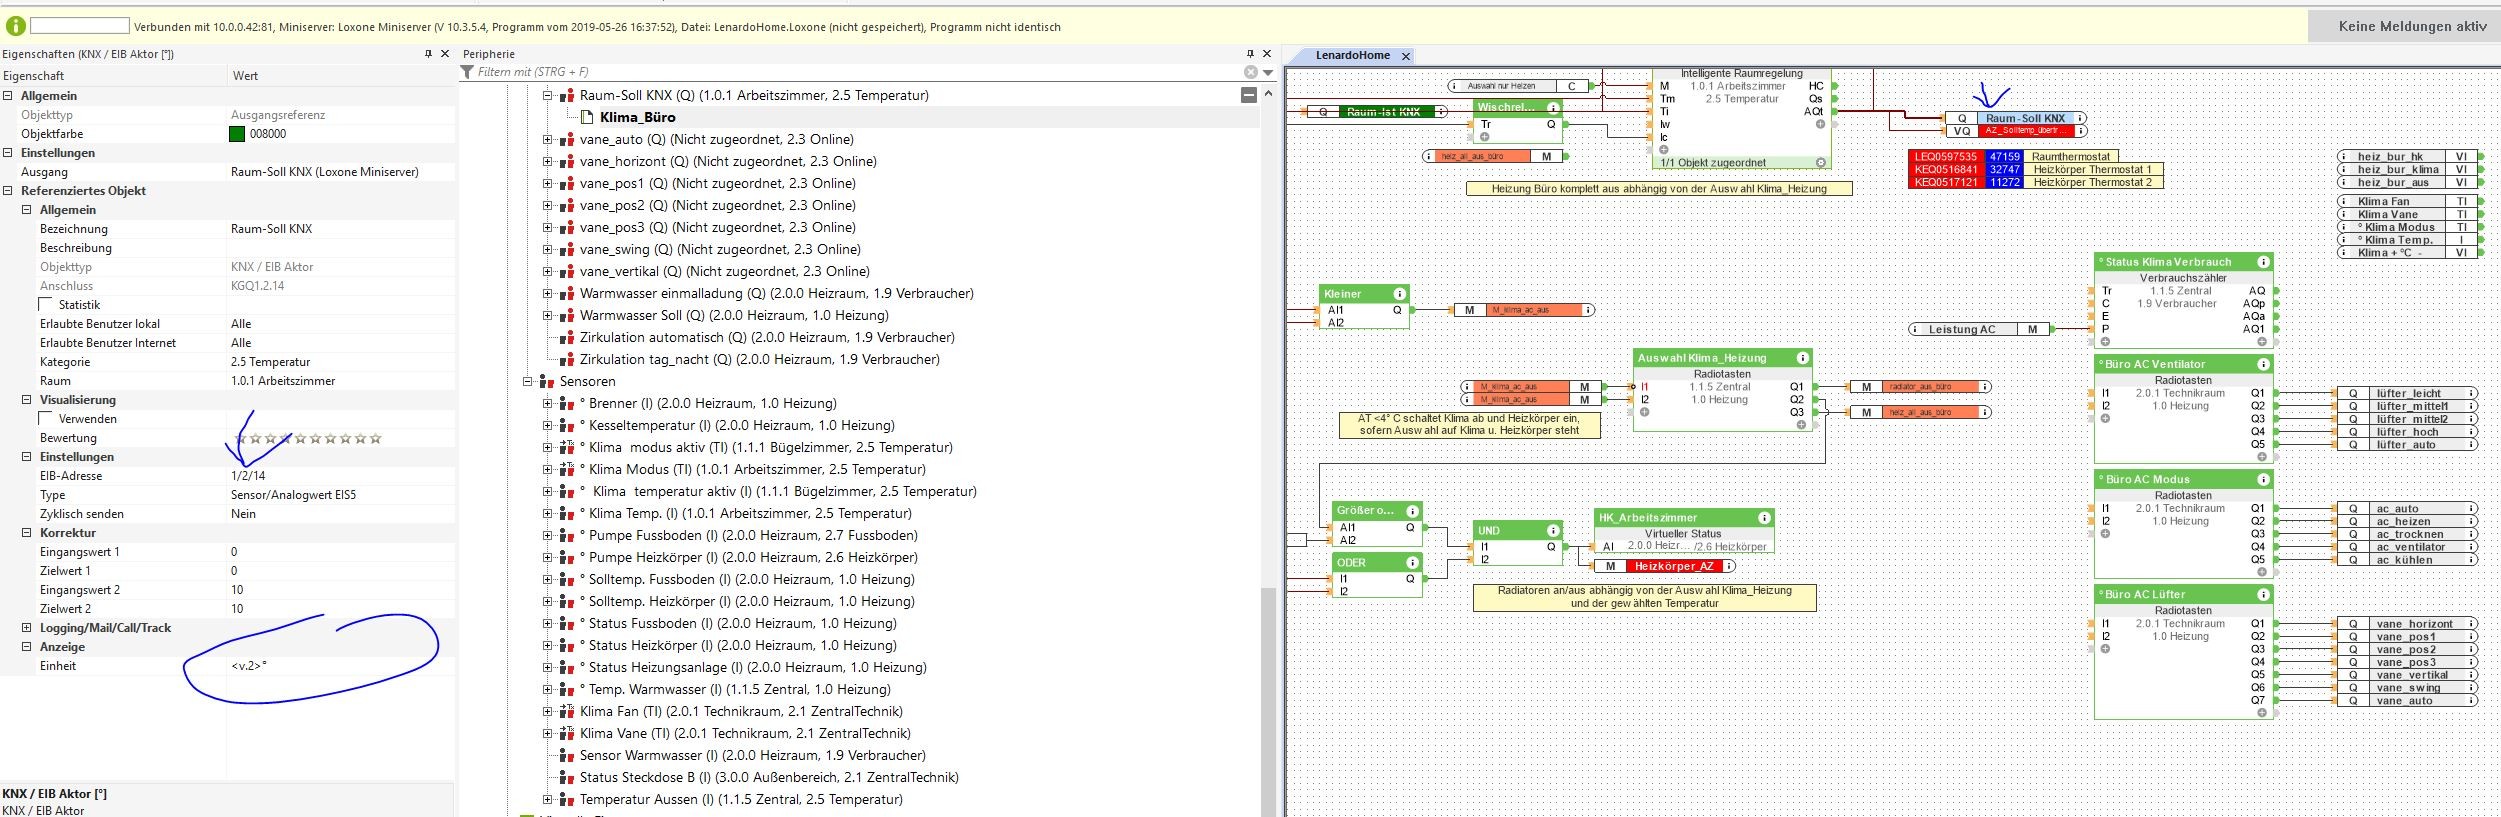Click the green connection status icon
Screen dimensions: 2501x817
(15, 27)
